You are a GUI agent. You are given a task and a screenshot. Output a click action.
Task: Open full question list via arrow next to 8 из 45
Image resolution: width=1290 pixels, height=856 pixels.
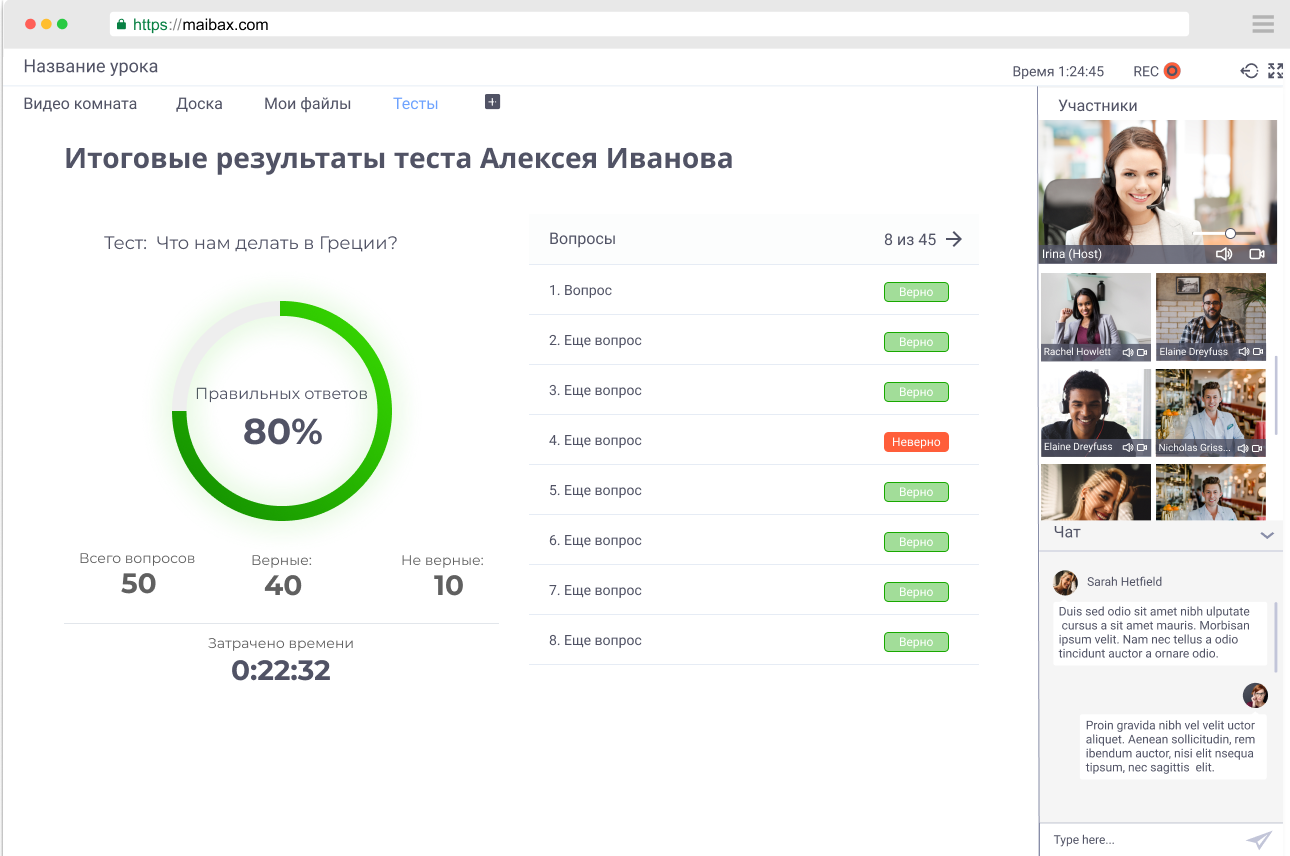point(954,239)
